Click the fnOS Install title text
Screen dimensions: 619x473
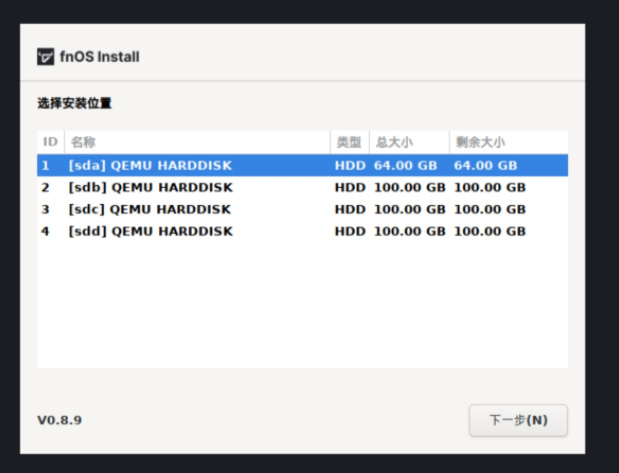[x=98, y=57]
